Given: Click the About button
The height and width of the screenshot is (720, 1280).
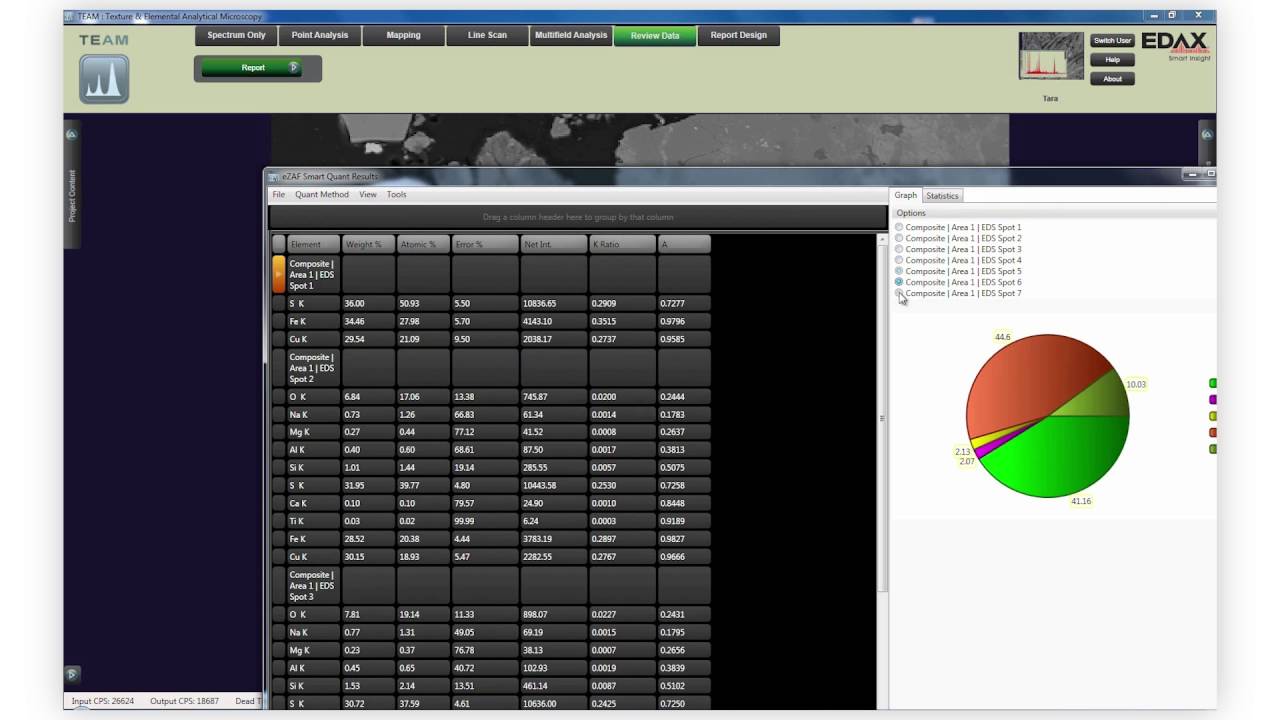Looking at the screenshot, I should click(1112, 79).
